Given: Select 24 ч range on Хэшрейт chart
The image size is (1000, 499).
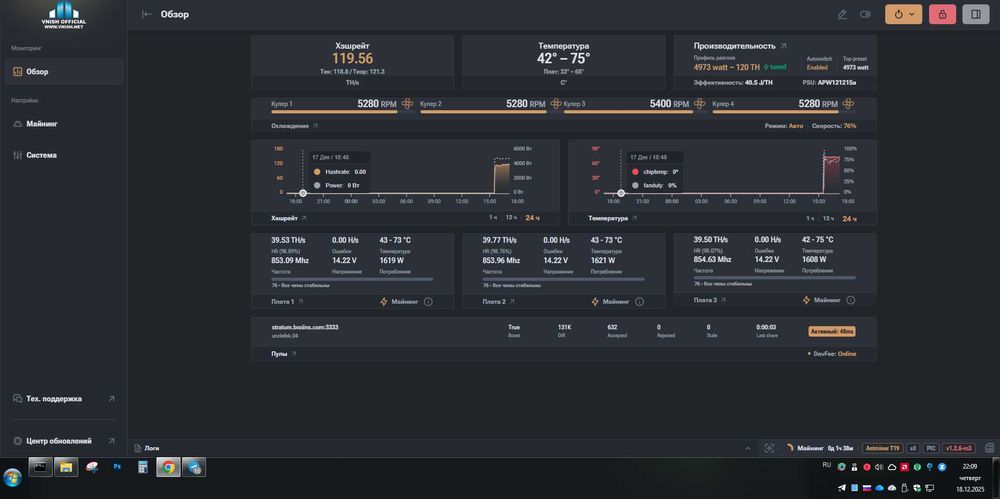Looking at the screenshot, I should (532, 218).
